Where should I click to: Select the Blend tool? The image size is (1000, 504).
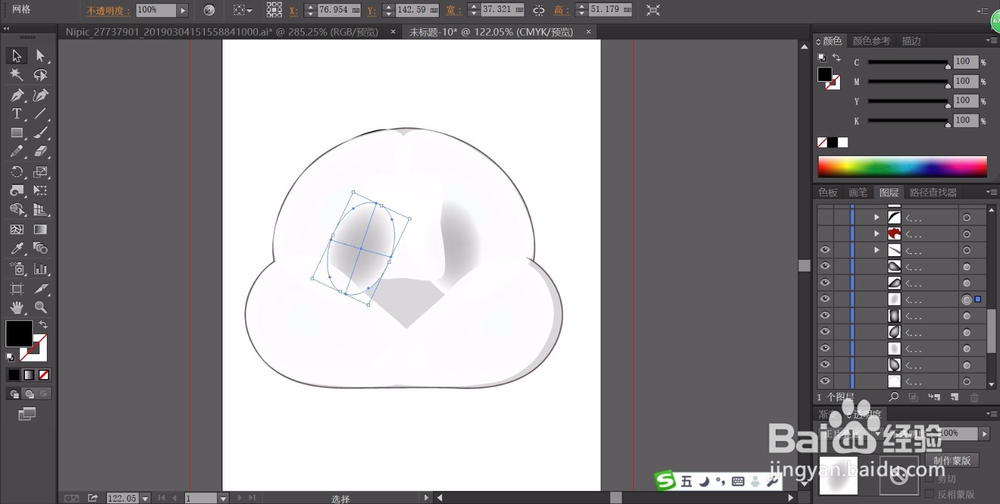[41, 249]
